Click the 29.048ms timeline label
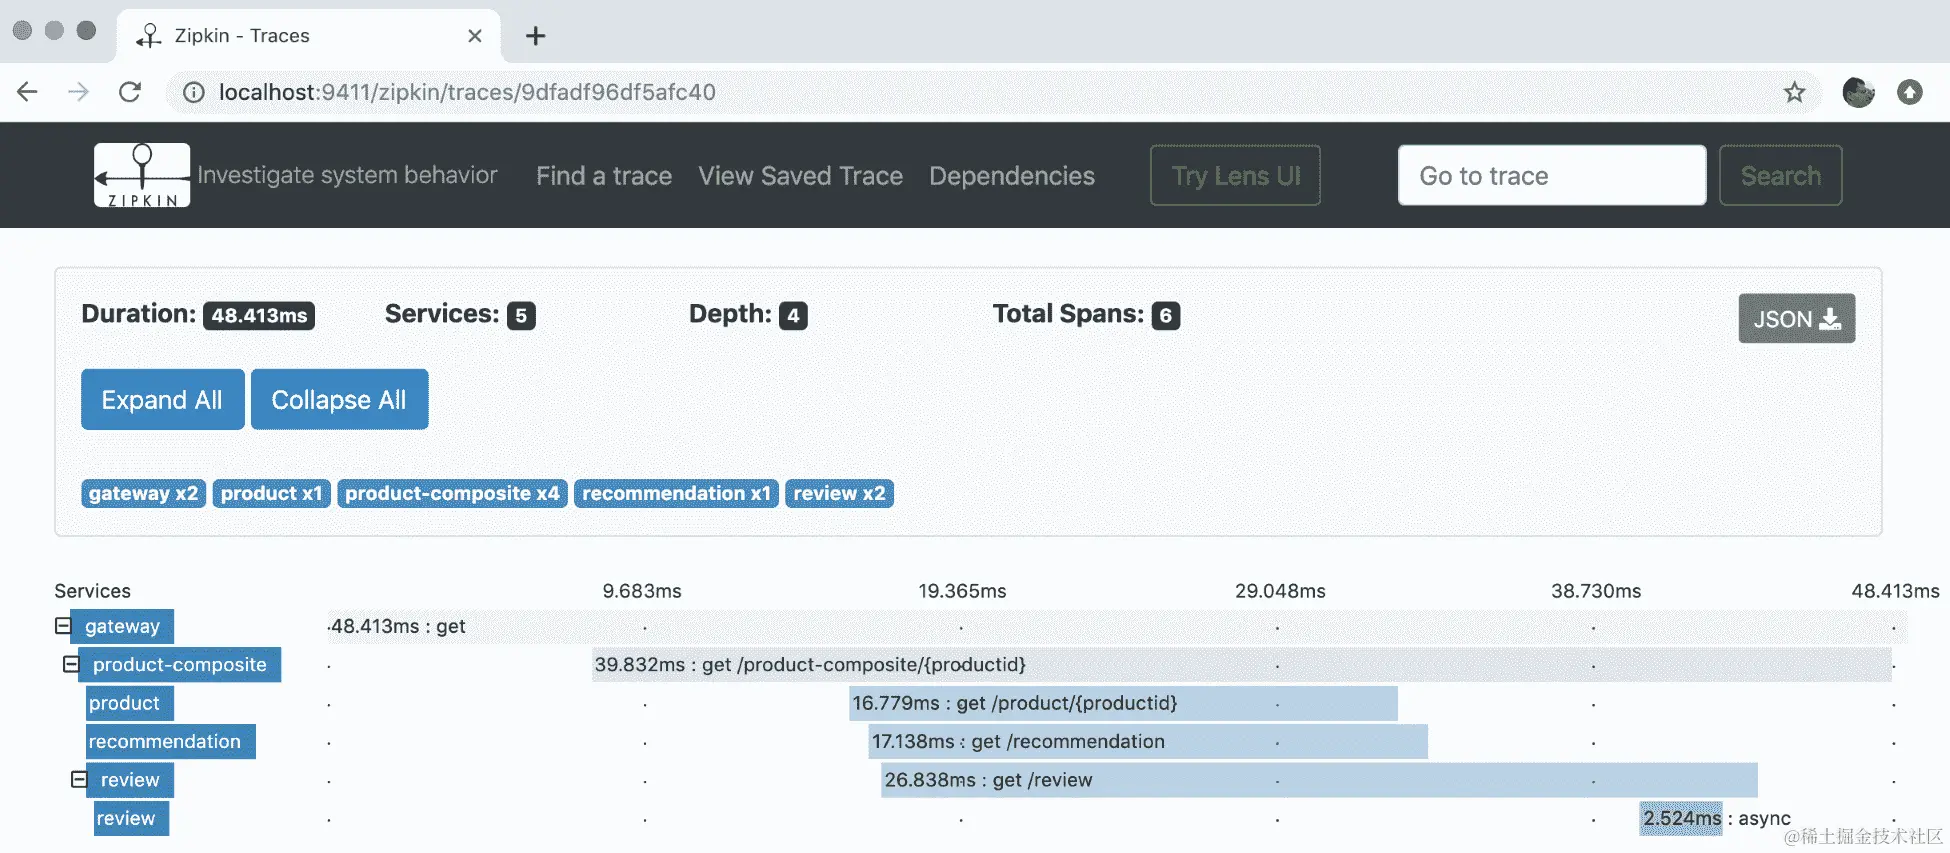Viewport: 1950px width, 853px height. (1280, 591)
